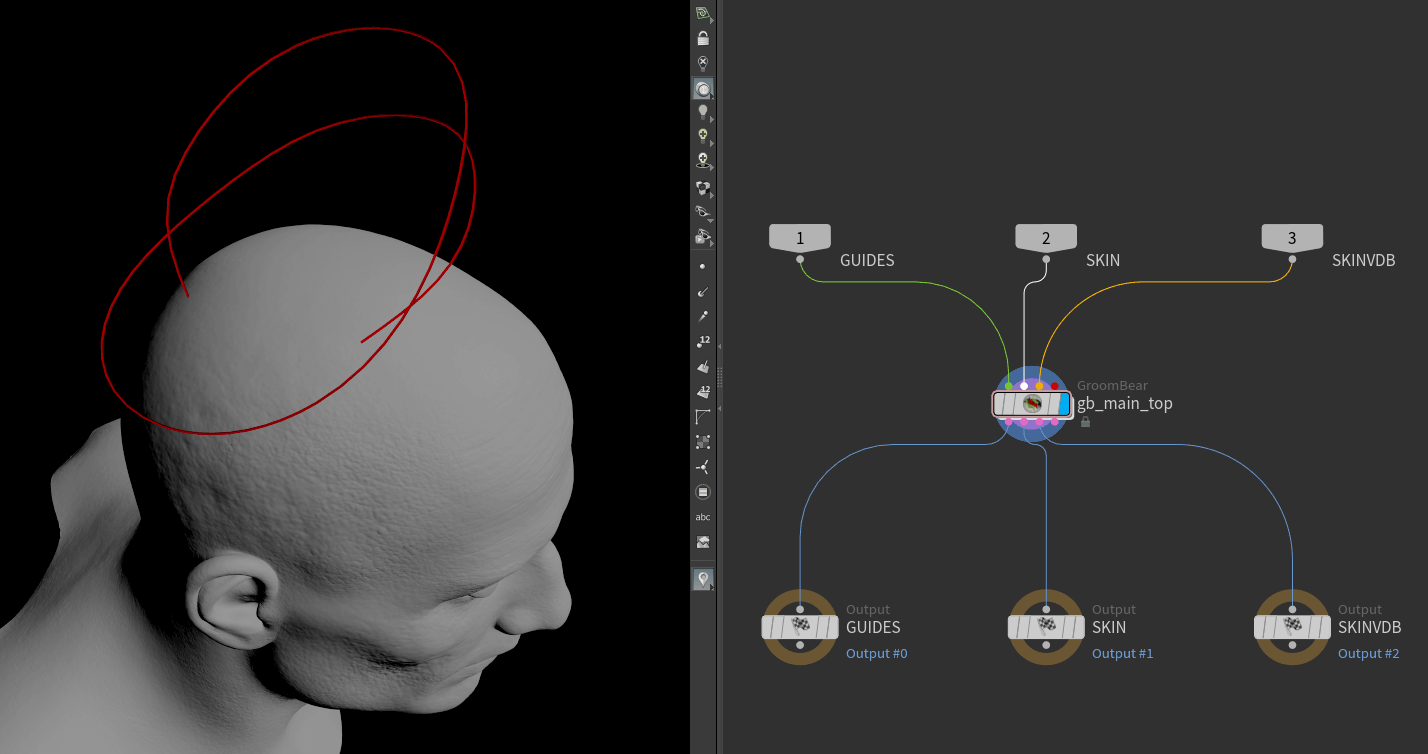Click the green input connector on gb_main_top
Image resolution: width=1428 pixels, height=754 pixels.
[x=1008, y=386]
